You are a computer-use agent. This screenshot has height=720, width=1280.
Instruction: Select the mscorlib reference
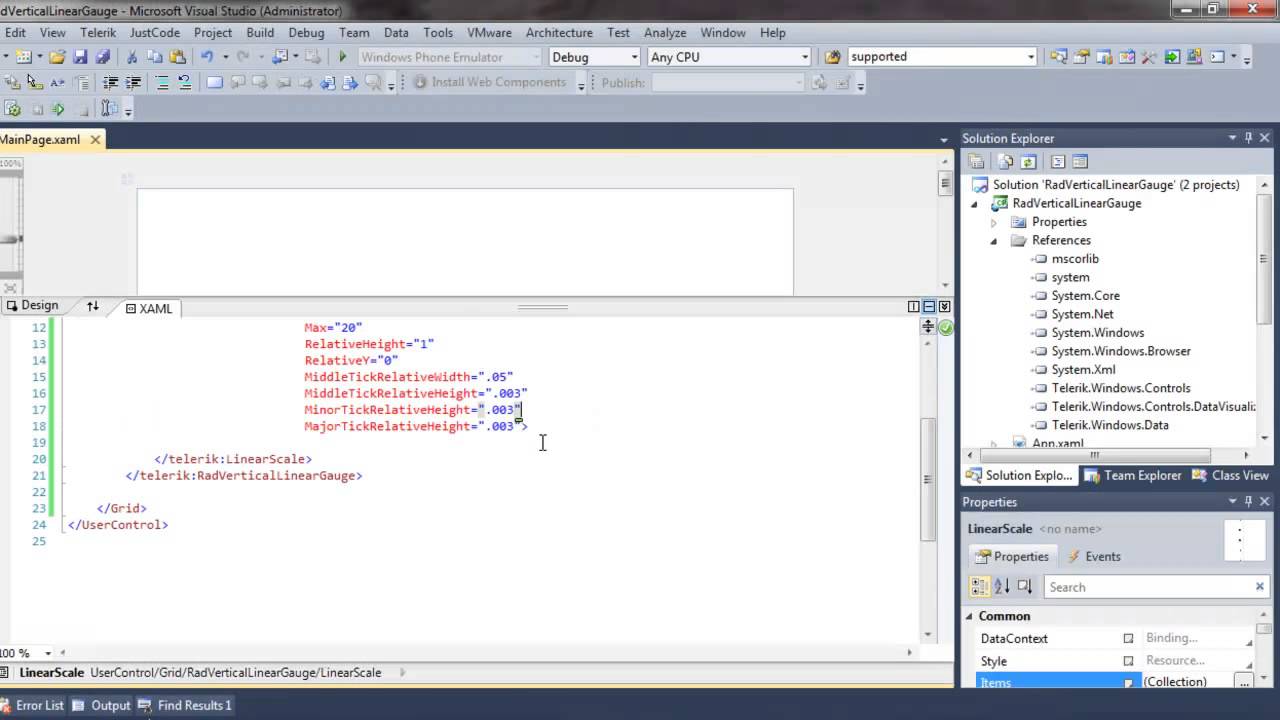(1075, 259)
